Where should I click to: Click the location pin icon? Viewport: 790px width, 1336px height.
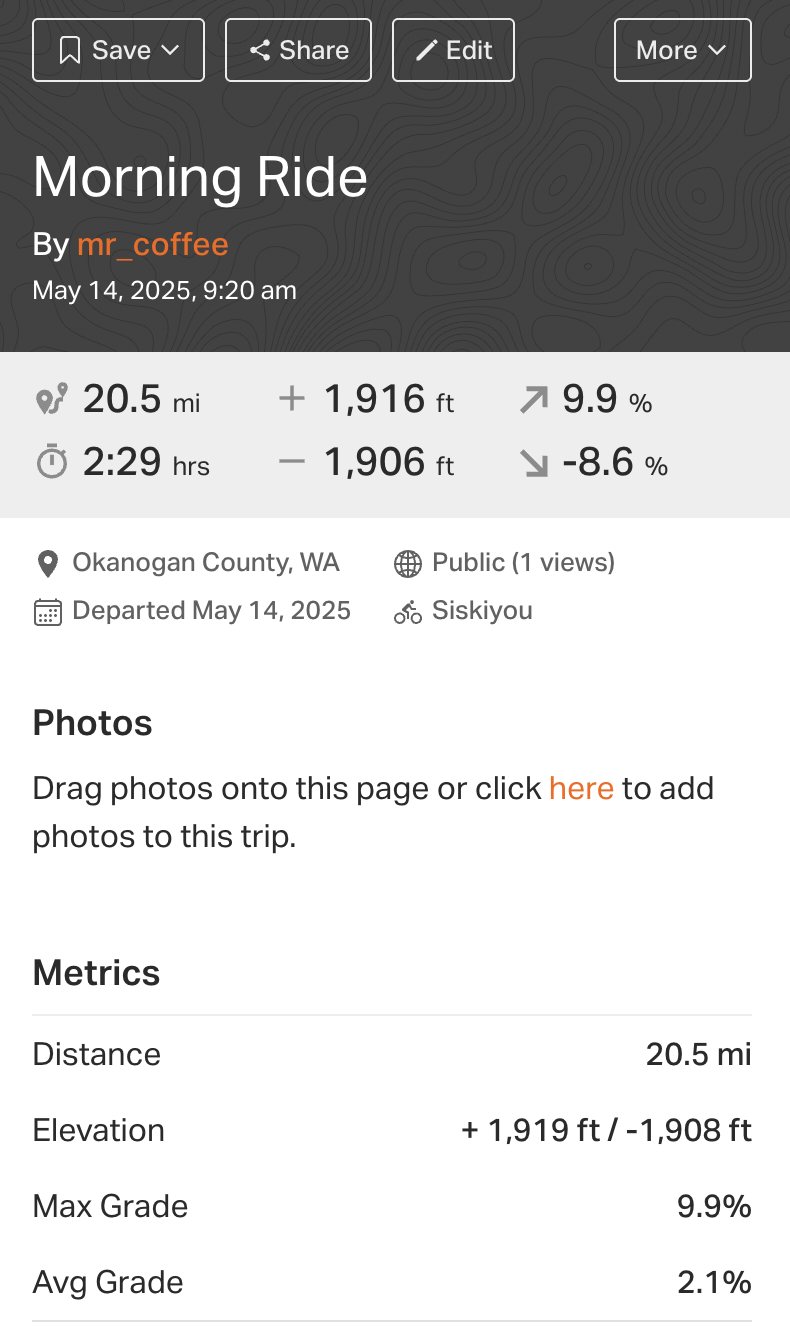pyautogui.click(x=47, y=564)
